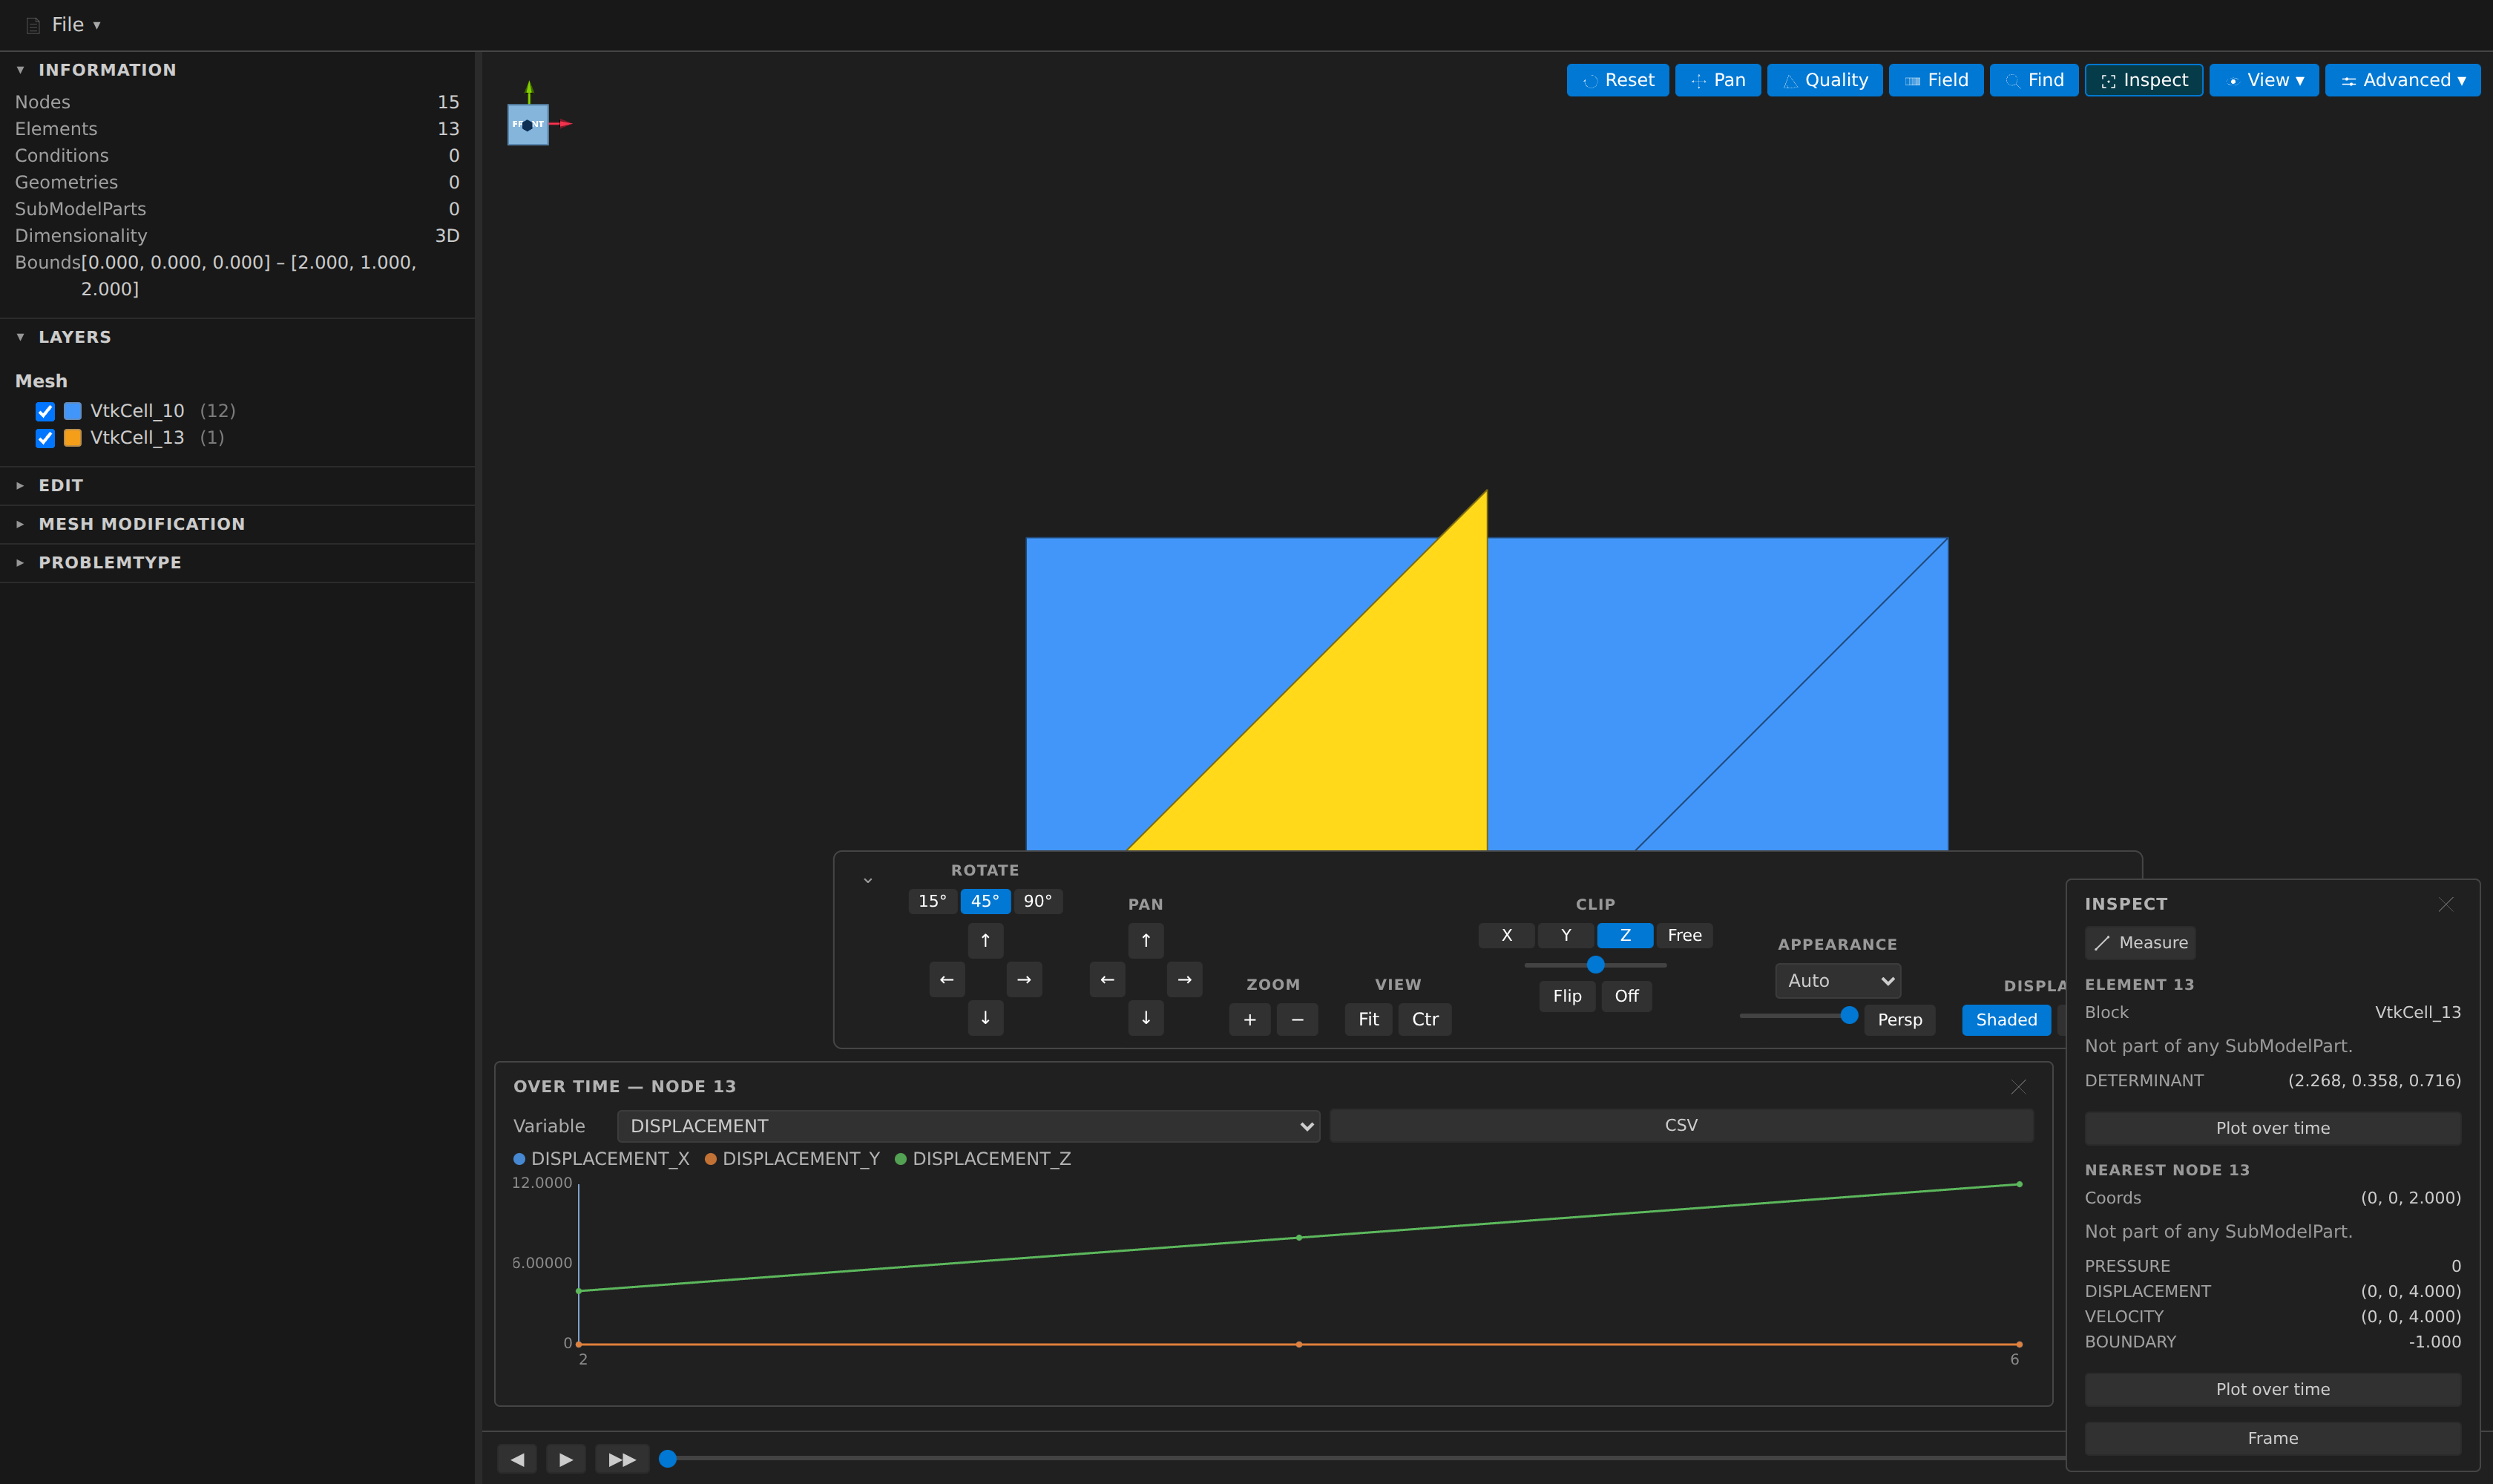The width and height of the screenshot is (2493, 1484).
Task: Click the orange VtkCell_13 color swatch
Action: (x=73, y=438)
